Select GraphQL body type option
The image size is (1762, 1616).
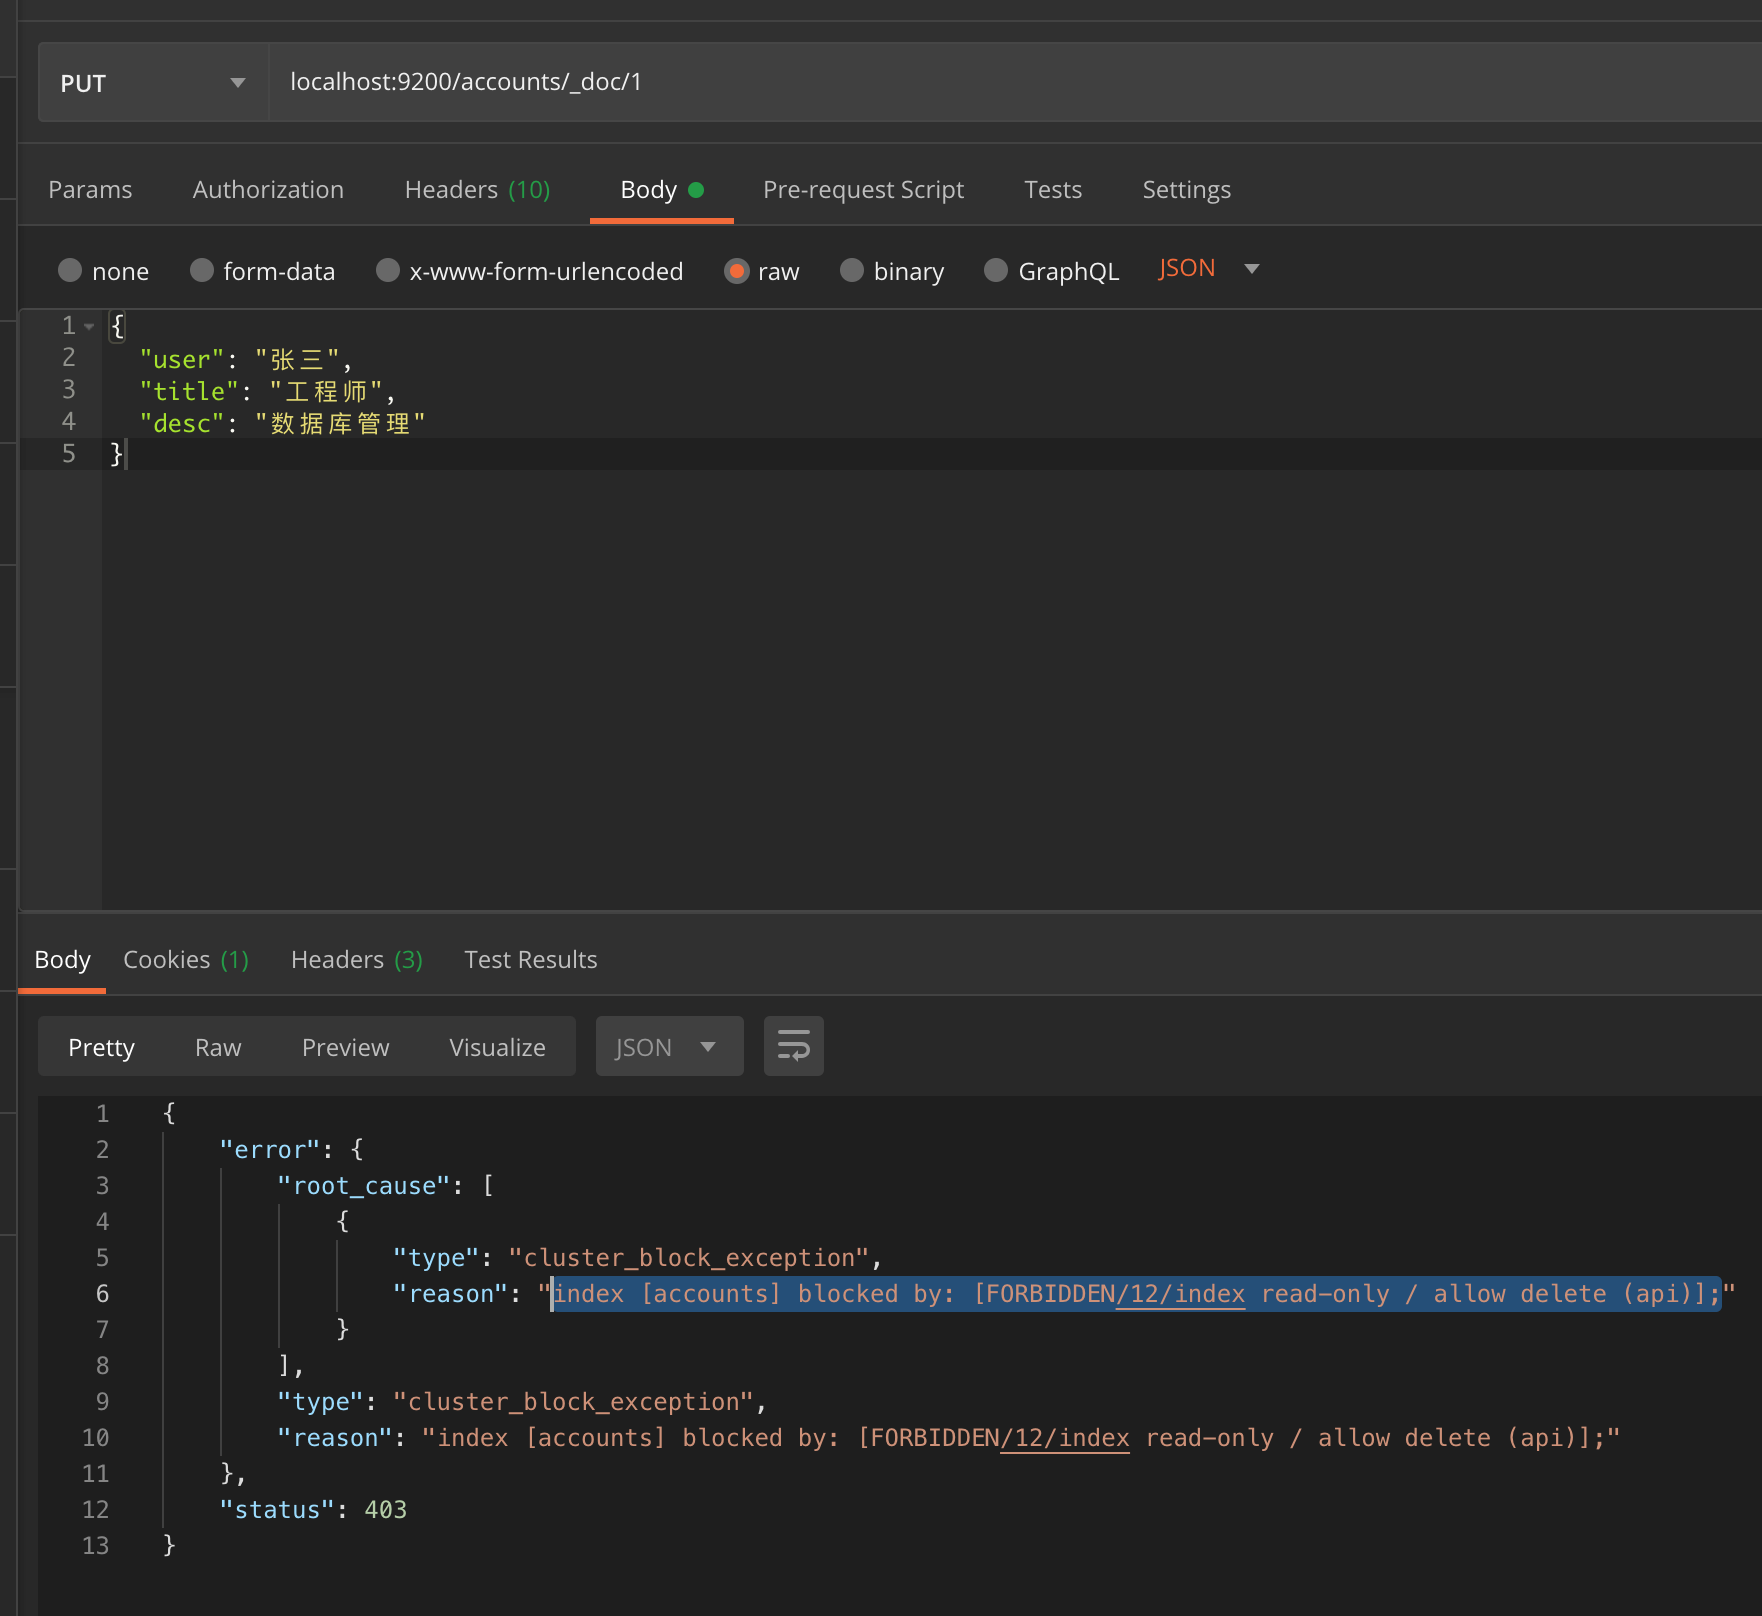[996, 270]
